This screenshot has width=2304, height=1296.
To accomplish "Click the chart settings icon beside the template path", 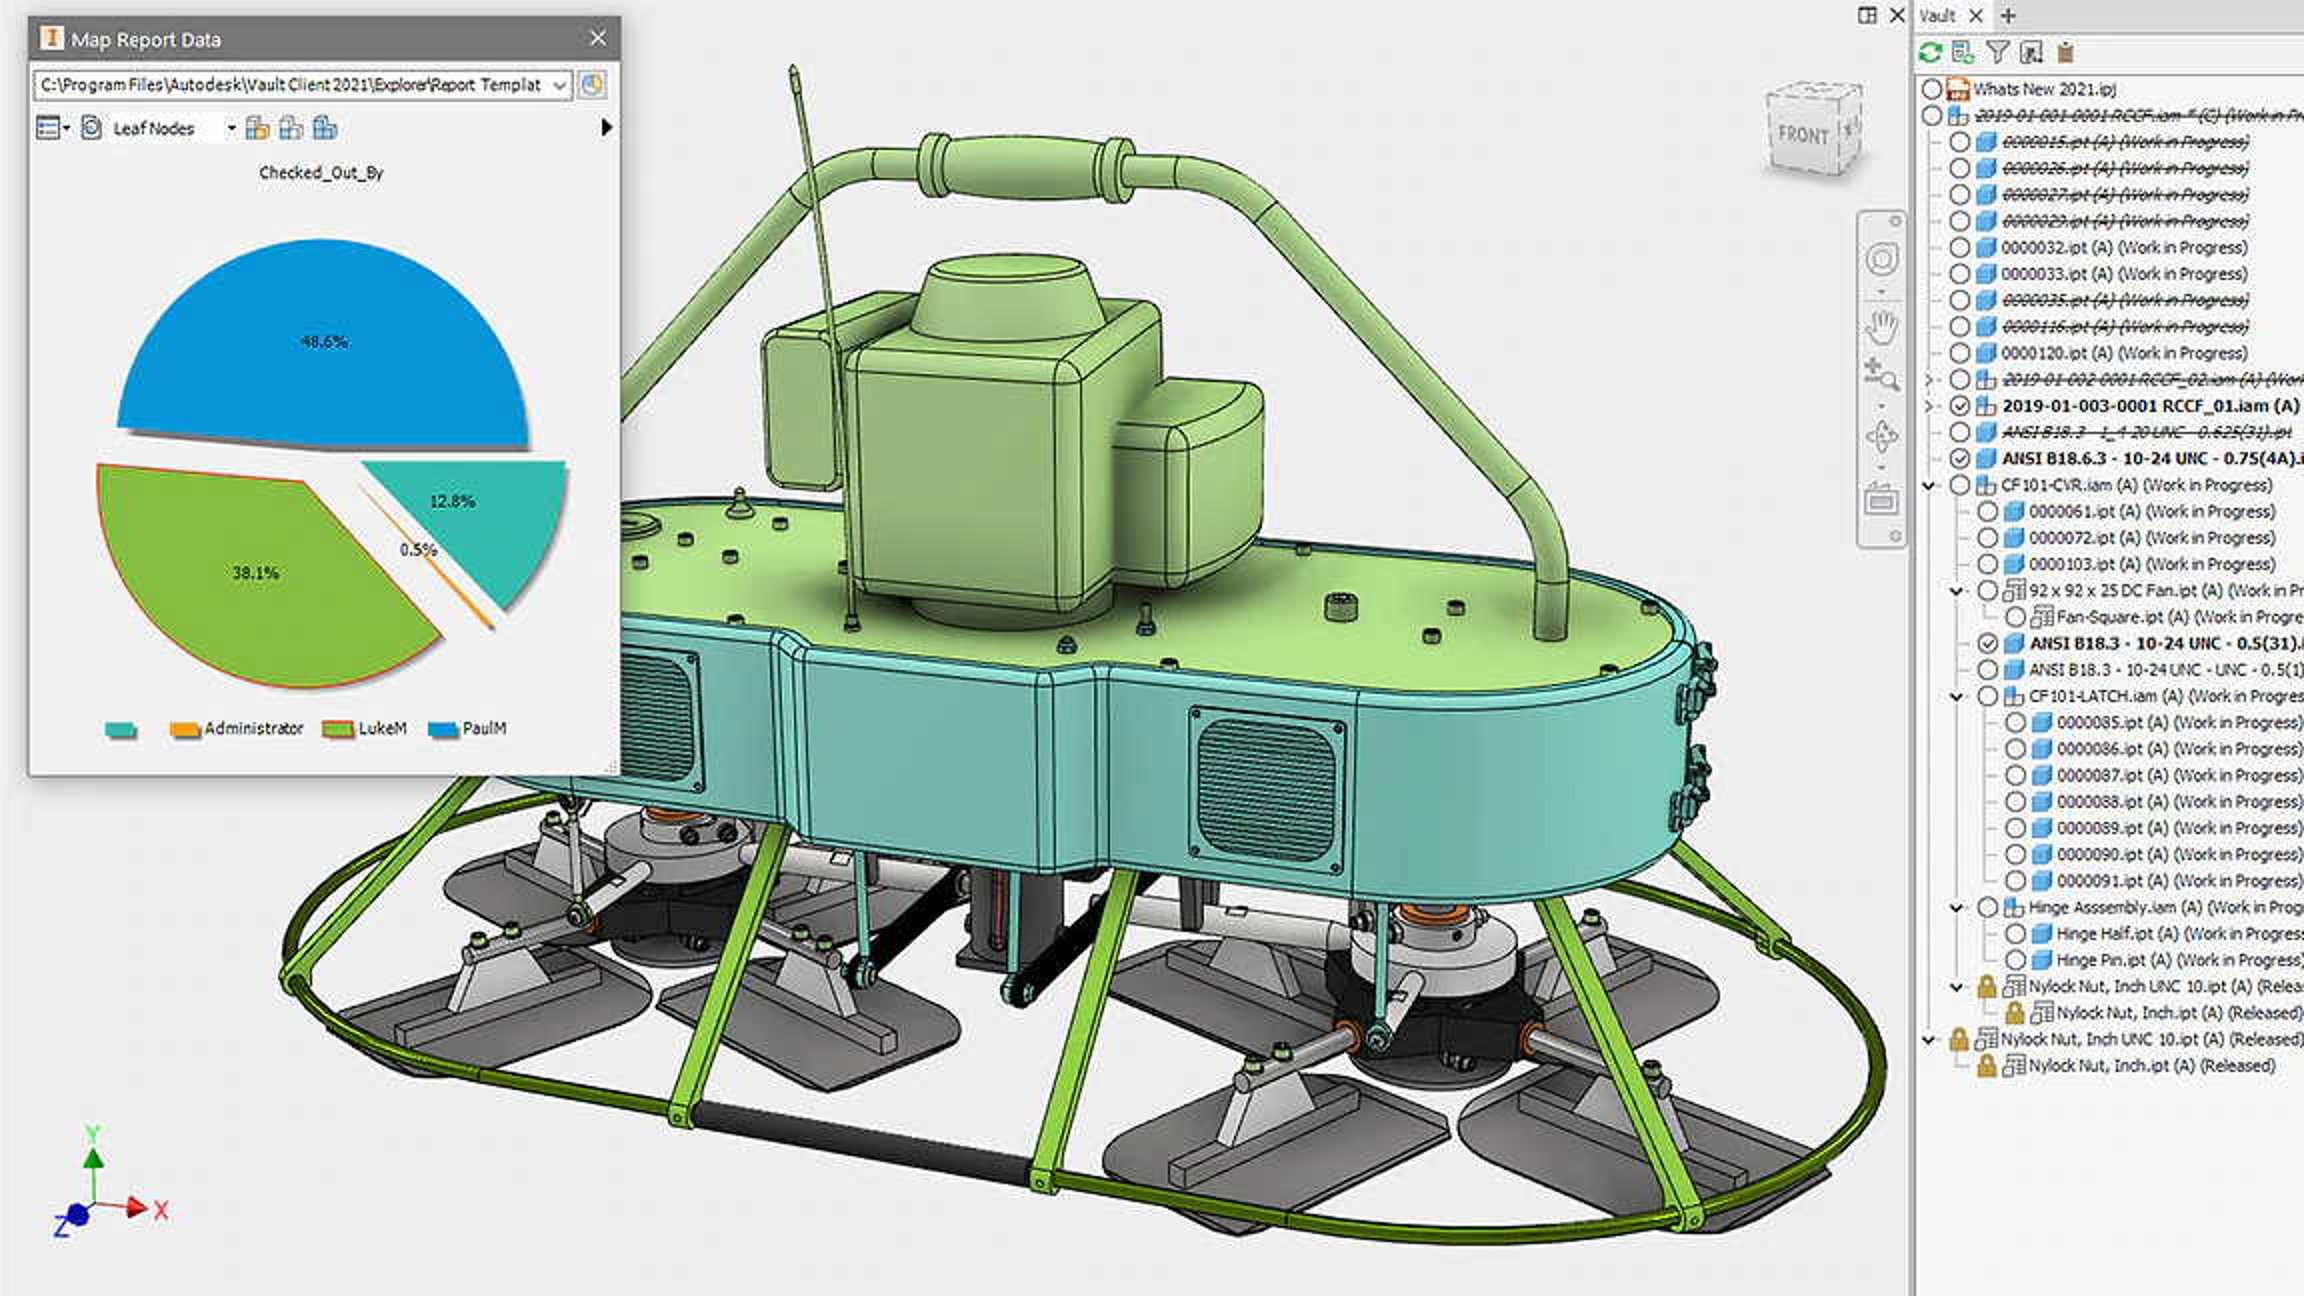I will point(592,85).
